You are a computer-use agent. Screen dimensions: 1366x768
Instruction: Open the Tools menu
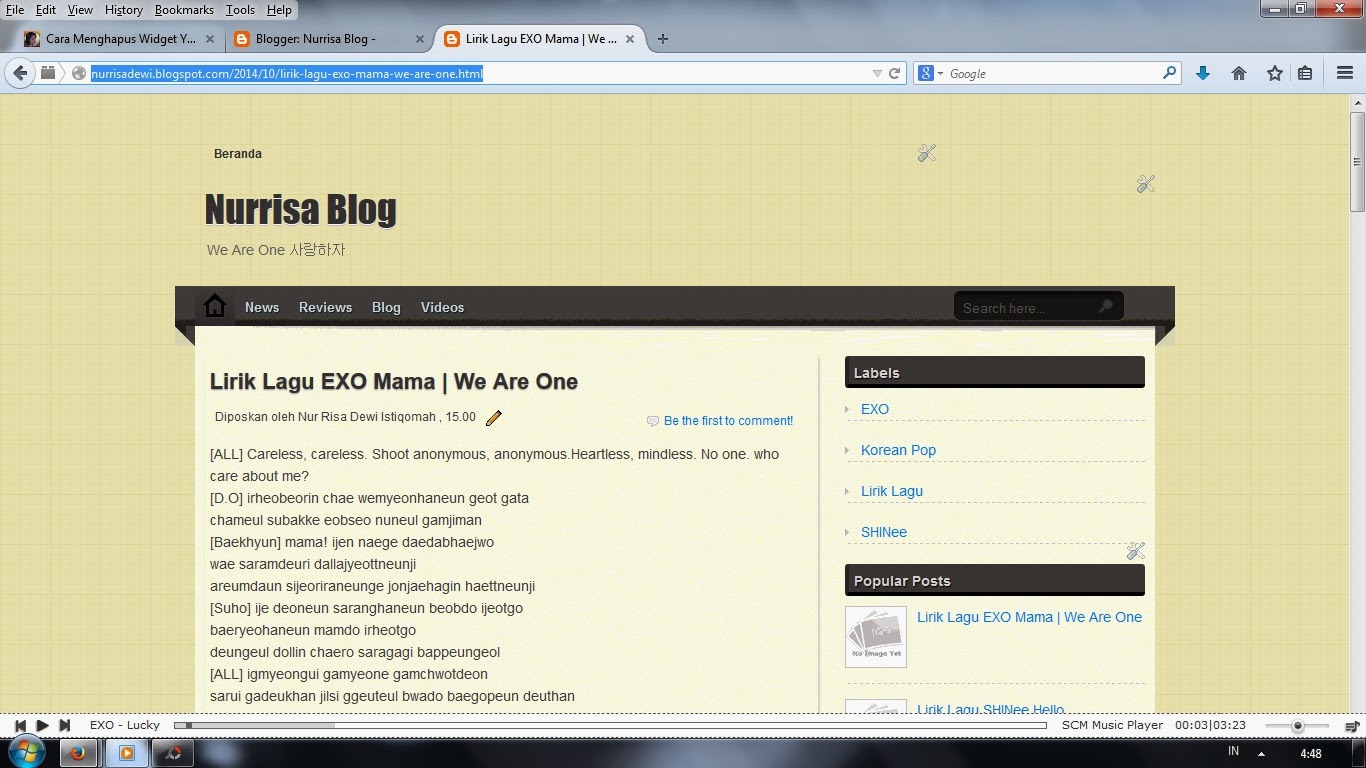coord(240,10)
